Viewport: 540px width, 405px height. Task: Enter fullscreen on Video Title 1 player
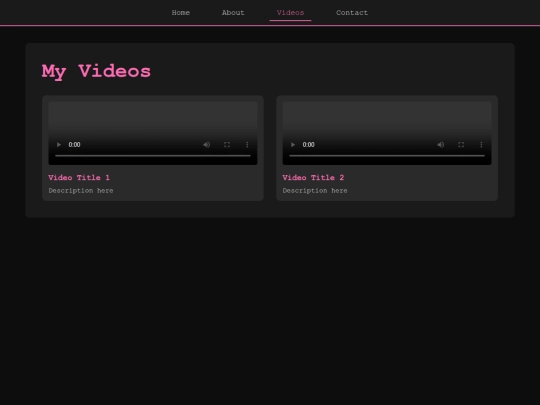tap(227, 145)
